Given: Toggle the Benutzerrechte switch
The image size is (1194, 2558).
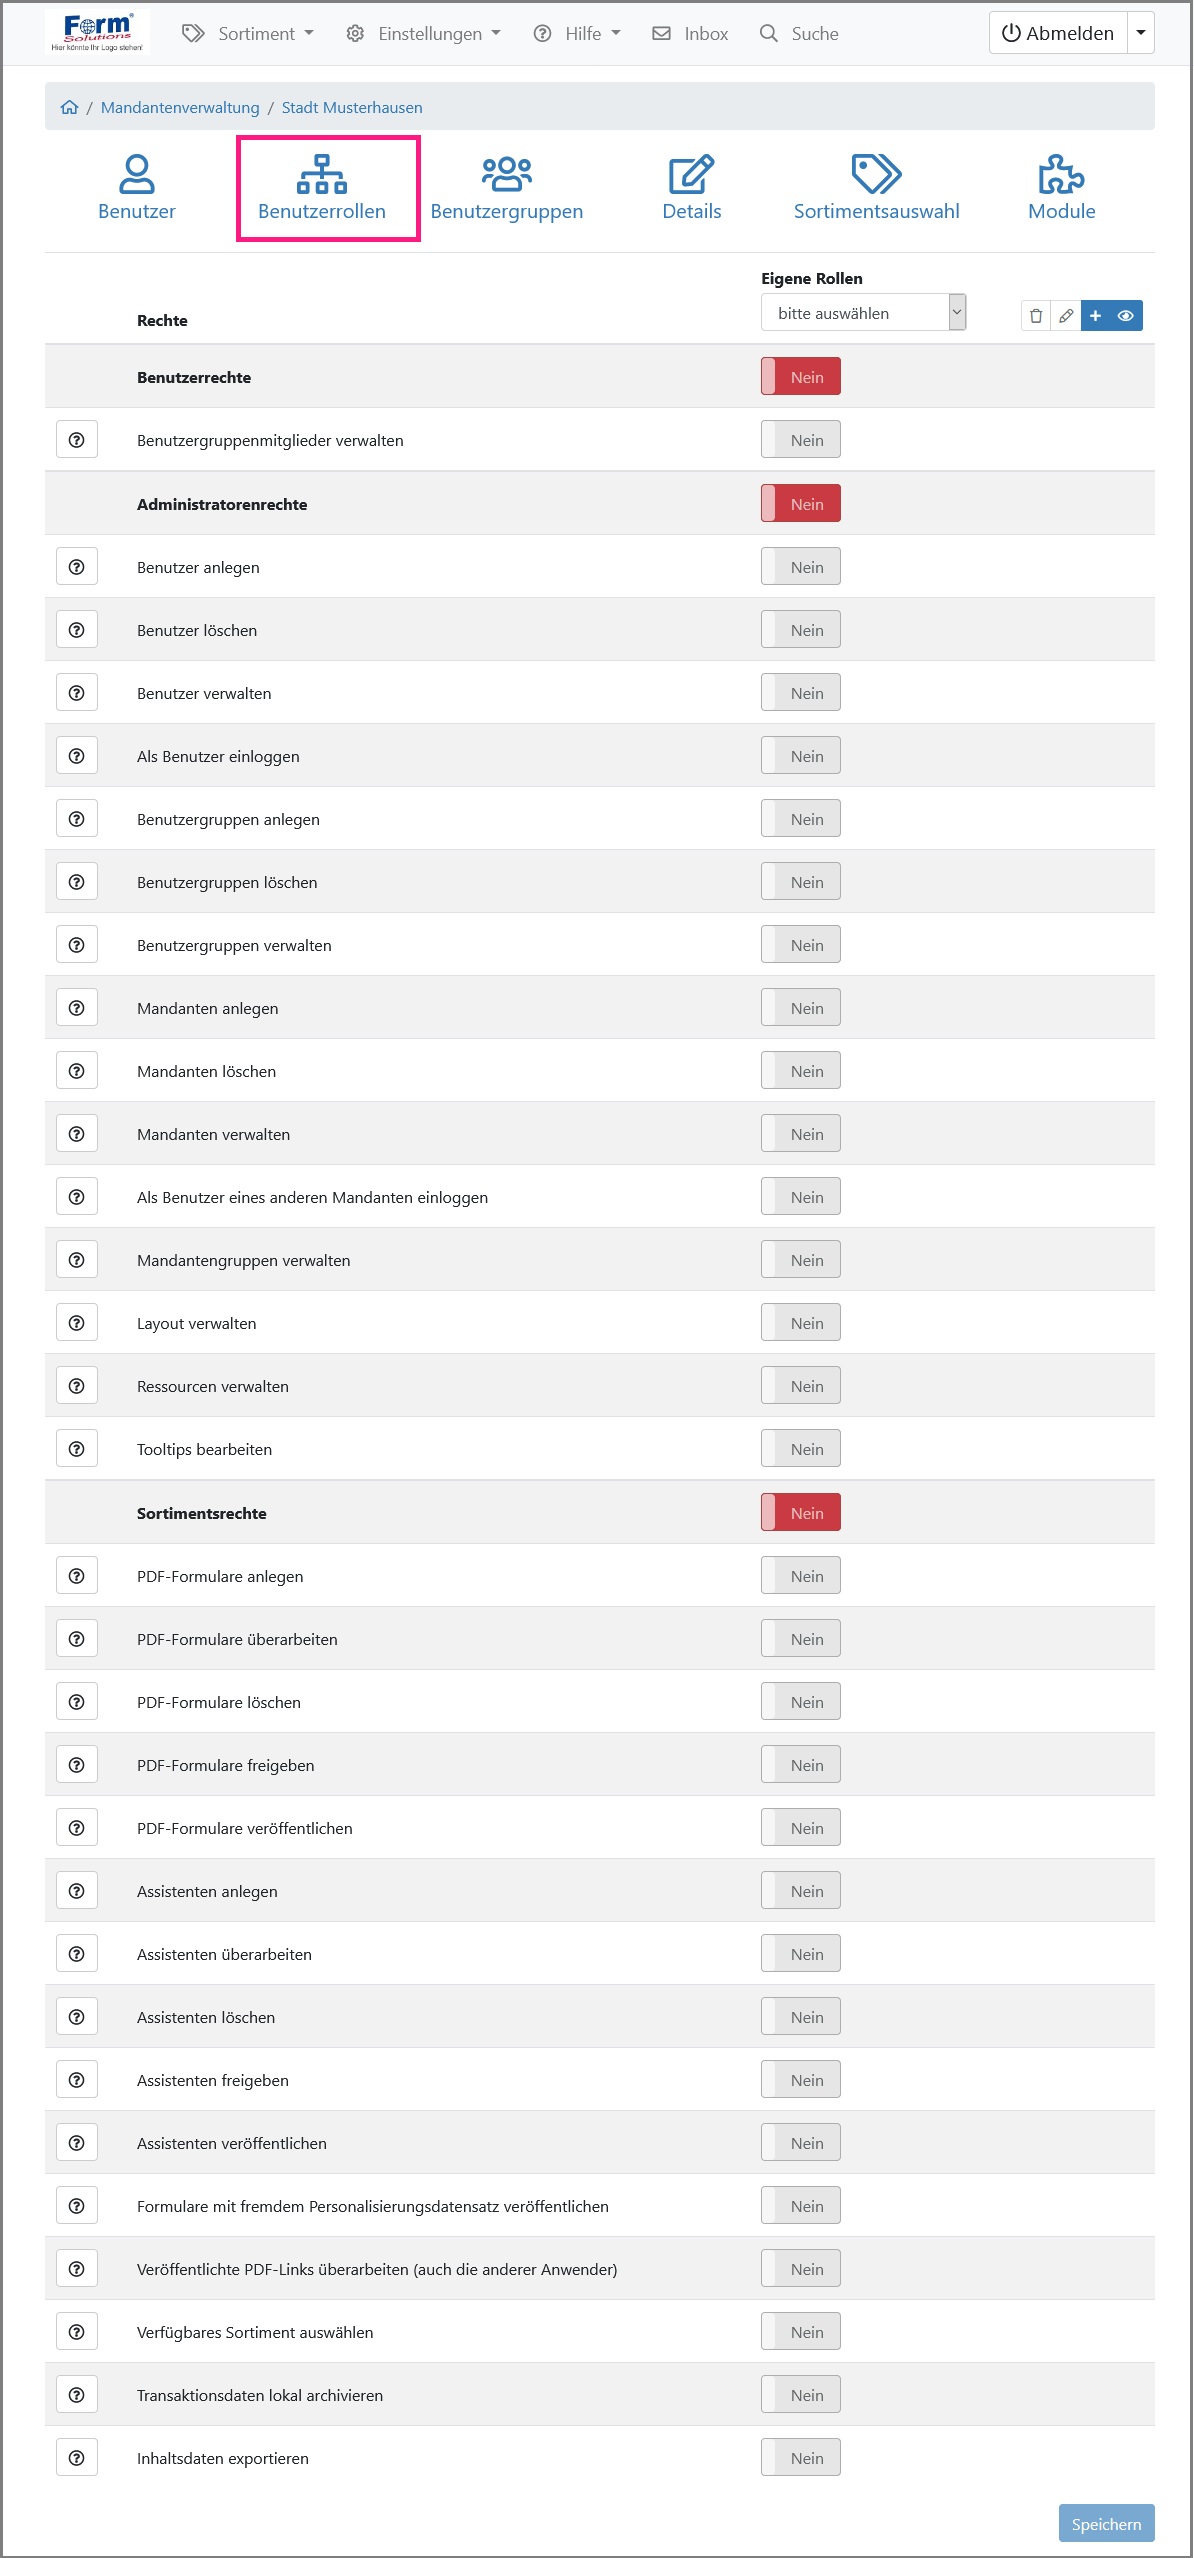Looking at the screenshot, I should (x=800, y=377).
